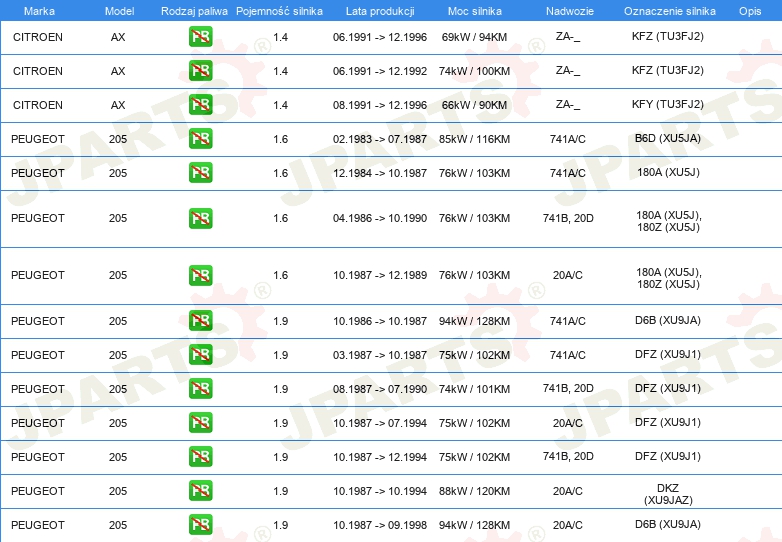Select the 10.1987 -> 09.1998 production years cell
The height and width of the screenshot is (542, 782).
(x=380, y=525)
